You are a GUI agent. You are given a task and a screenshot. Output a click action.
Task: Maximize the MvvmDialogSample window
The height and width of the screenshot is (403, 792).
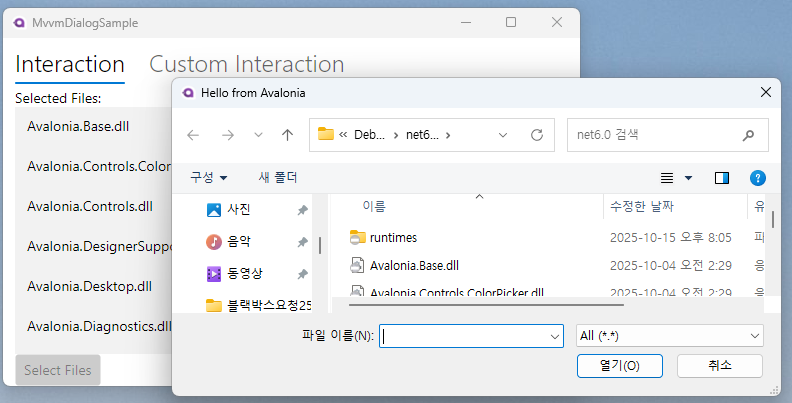pos(511,22)
